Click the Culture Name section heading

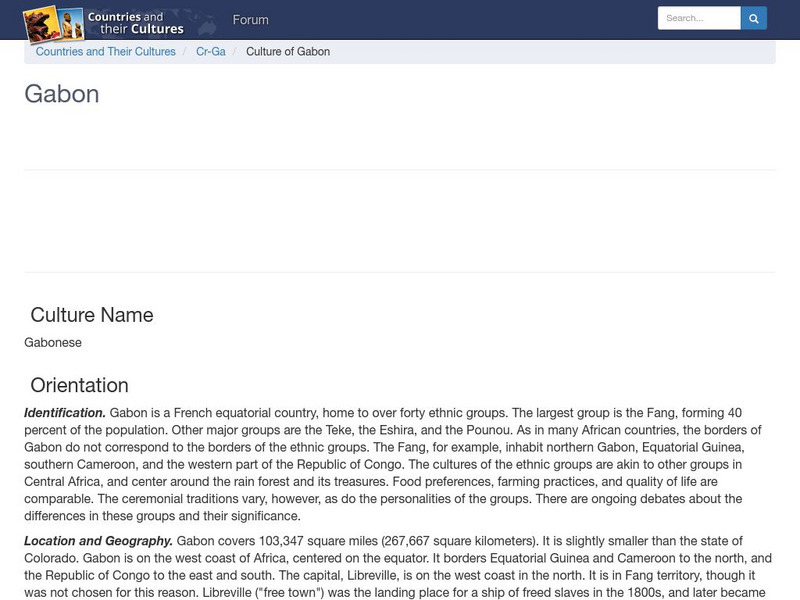92,315
